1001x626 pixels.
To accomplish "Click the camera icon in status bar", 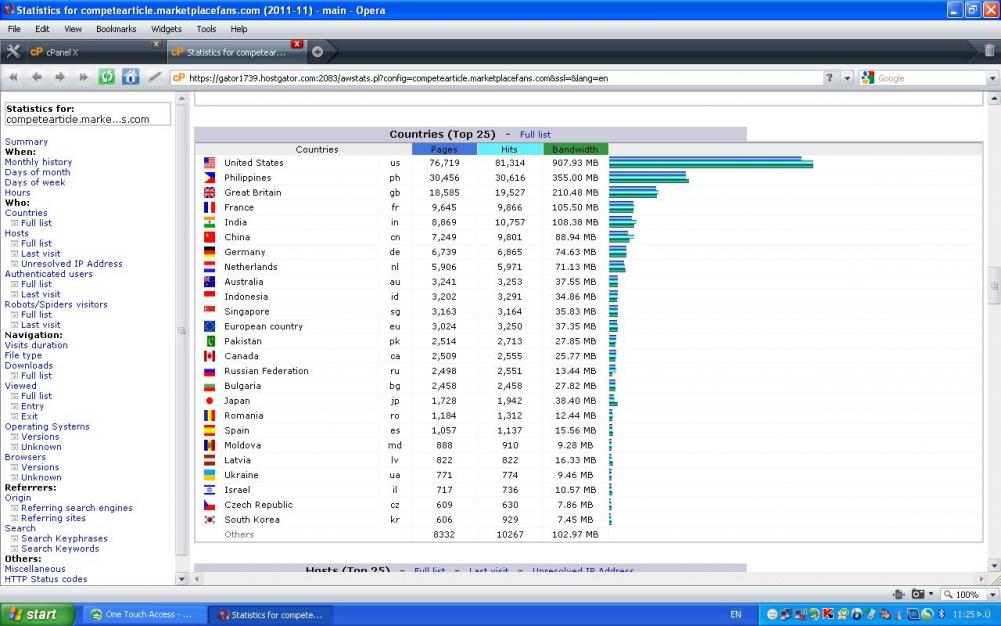I will tap(917, 594).
